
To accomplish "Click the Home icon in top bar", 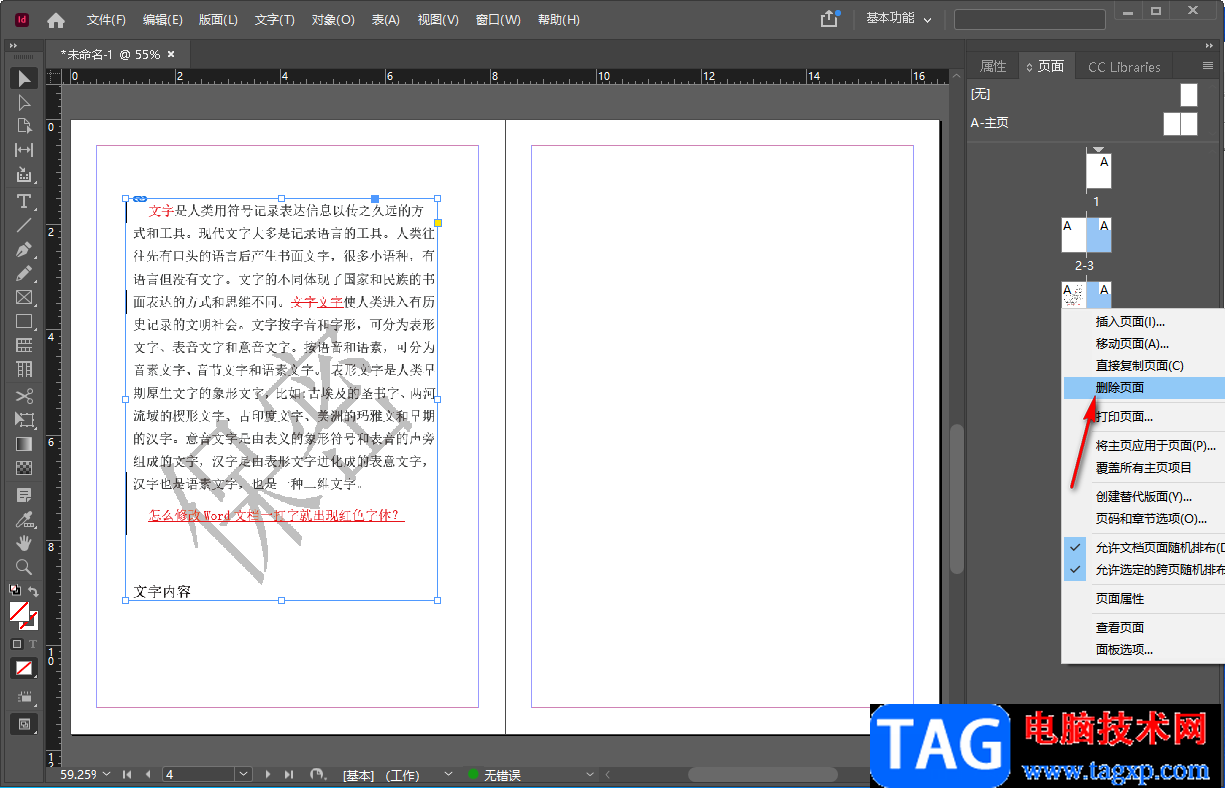I will click(56, 19).
